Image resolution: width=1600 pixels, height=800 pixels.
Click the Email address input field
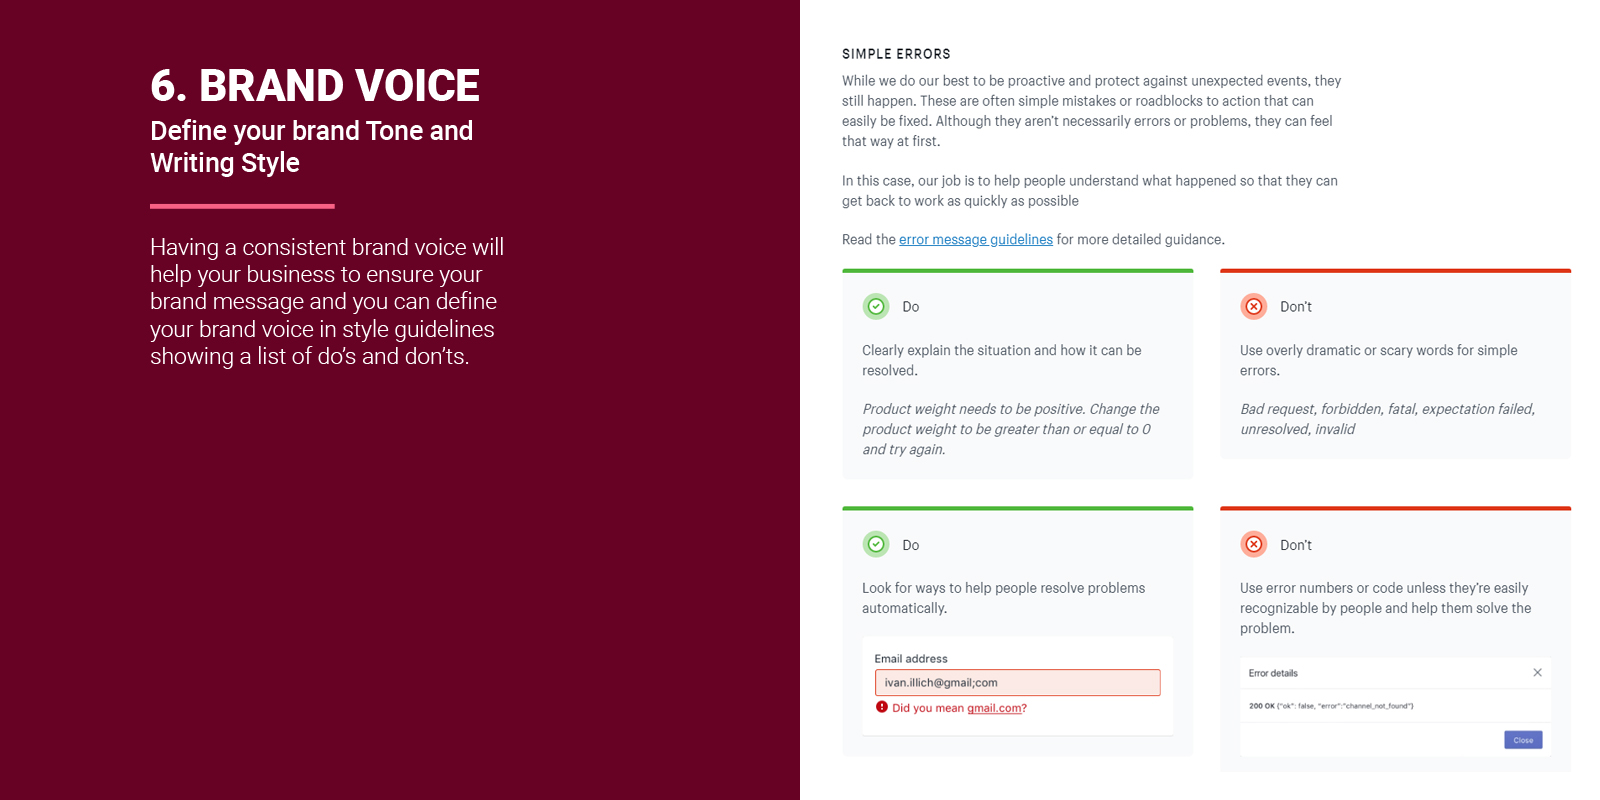(1017, 682)
